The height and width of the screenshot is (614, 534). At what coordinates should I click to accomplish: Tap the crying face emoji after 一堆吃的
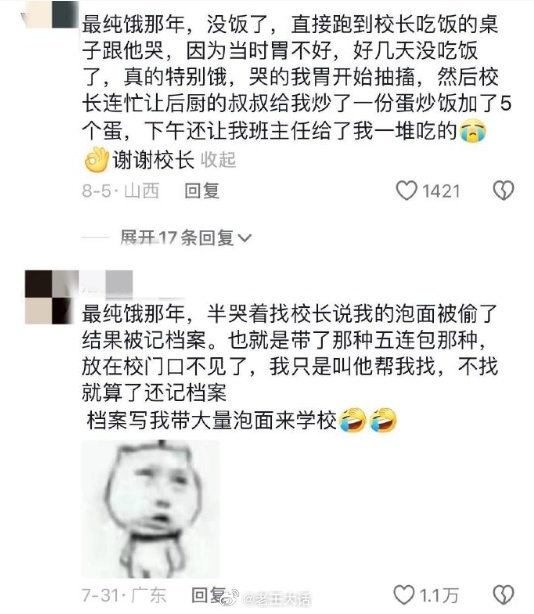click(473, 132)
